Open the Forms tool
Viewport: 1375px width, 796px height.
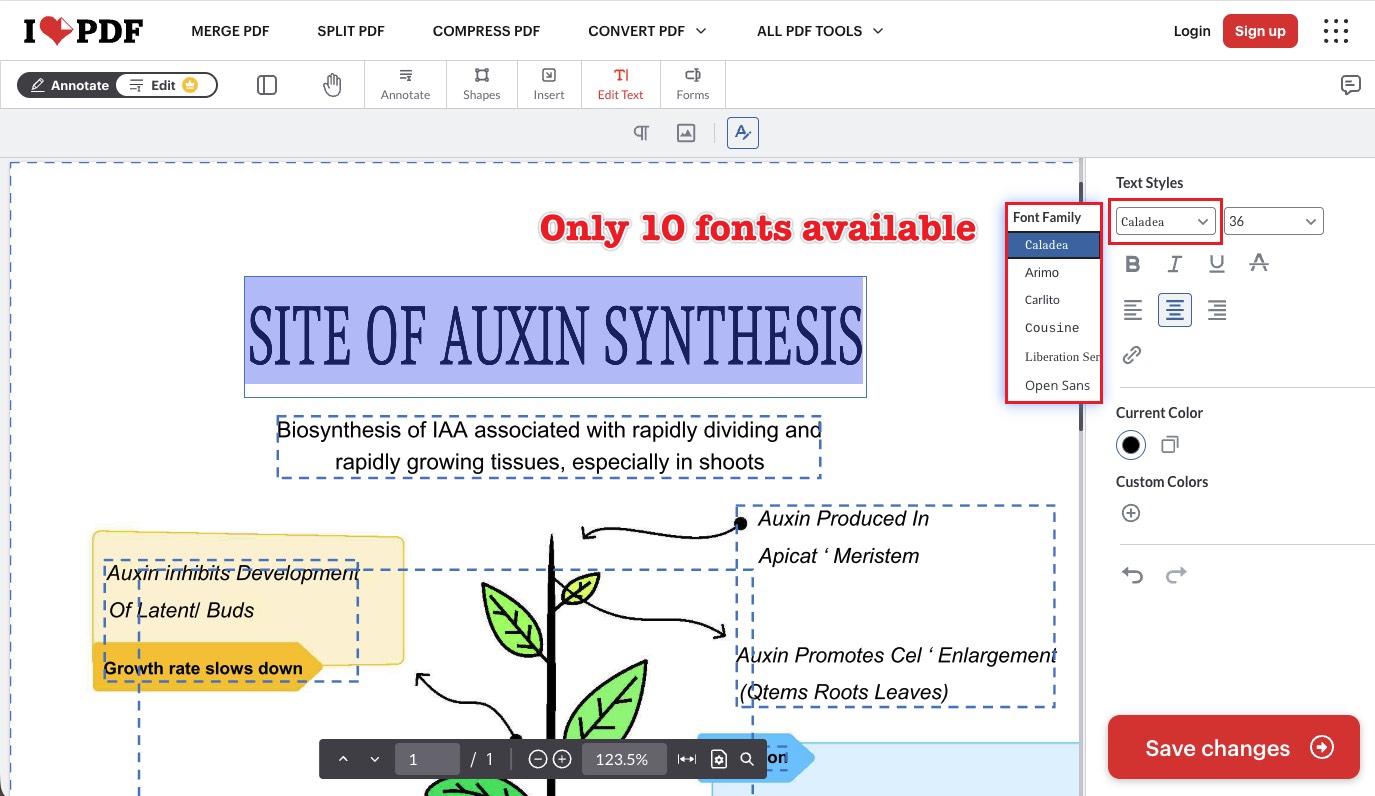click(692, 85)
